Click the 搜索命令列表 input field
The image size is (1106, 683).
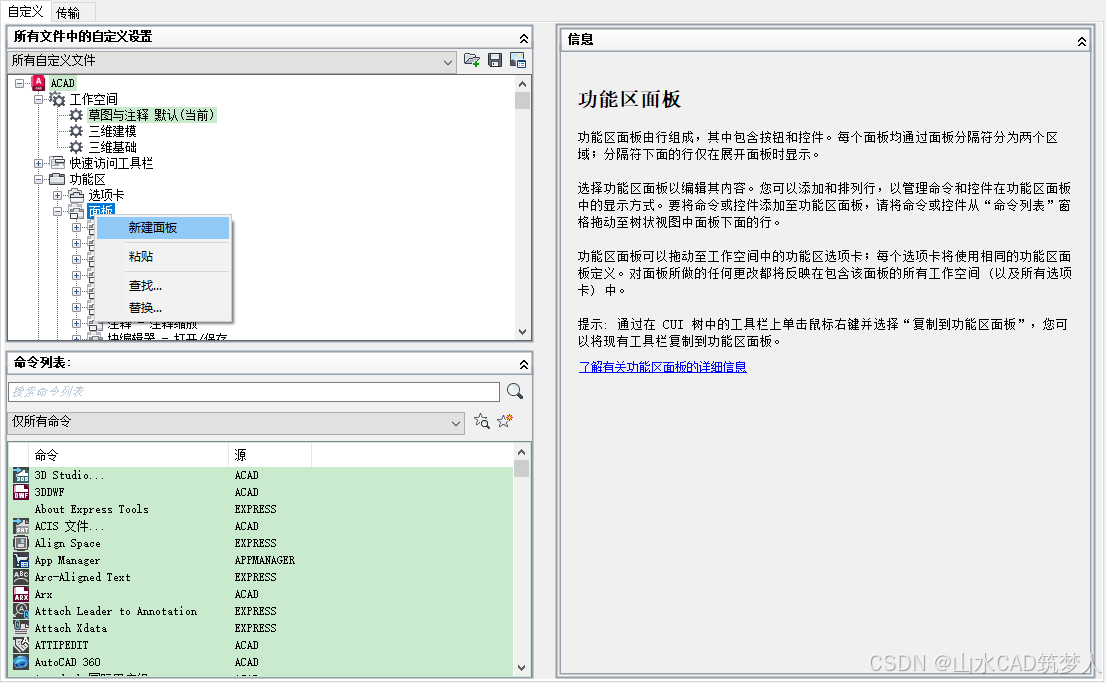tap(254, 392)
